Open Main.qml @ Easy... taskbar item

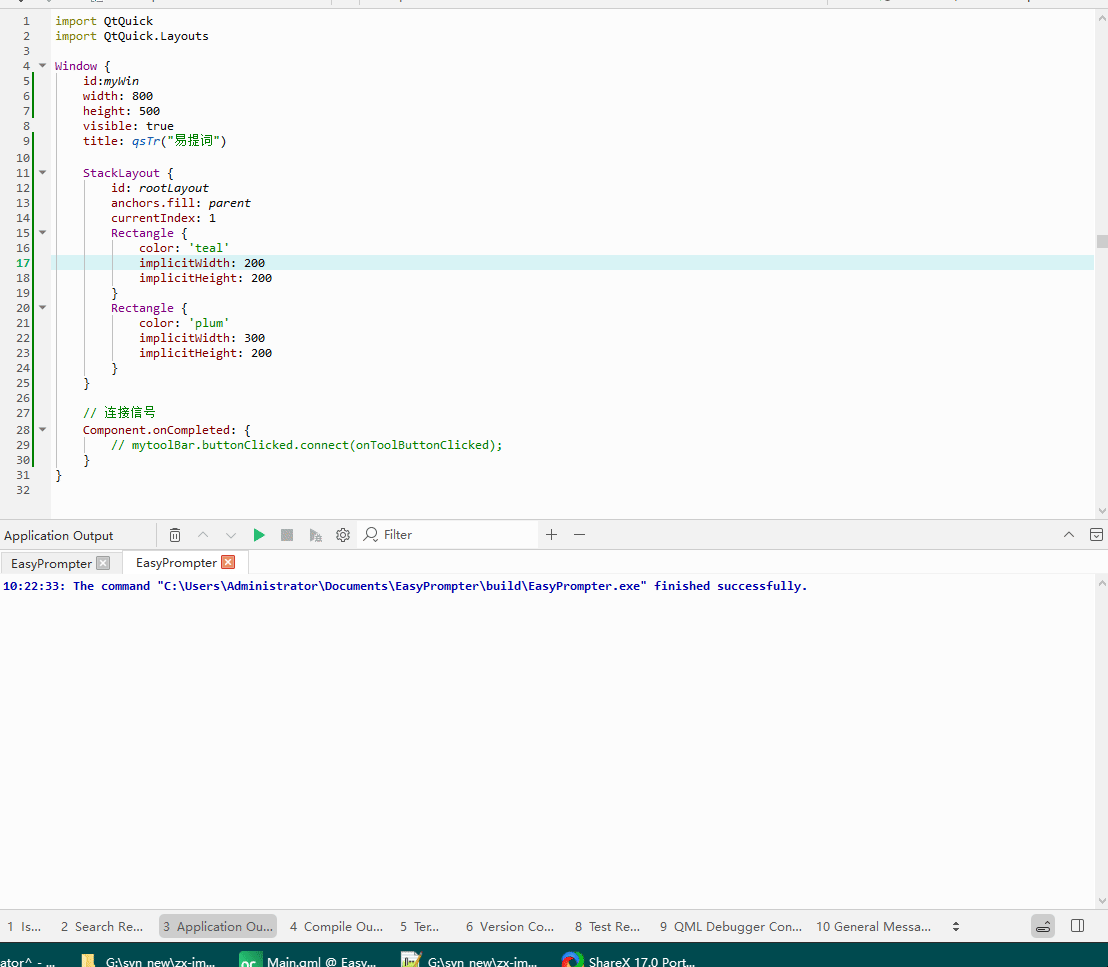point(307,961)
